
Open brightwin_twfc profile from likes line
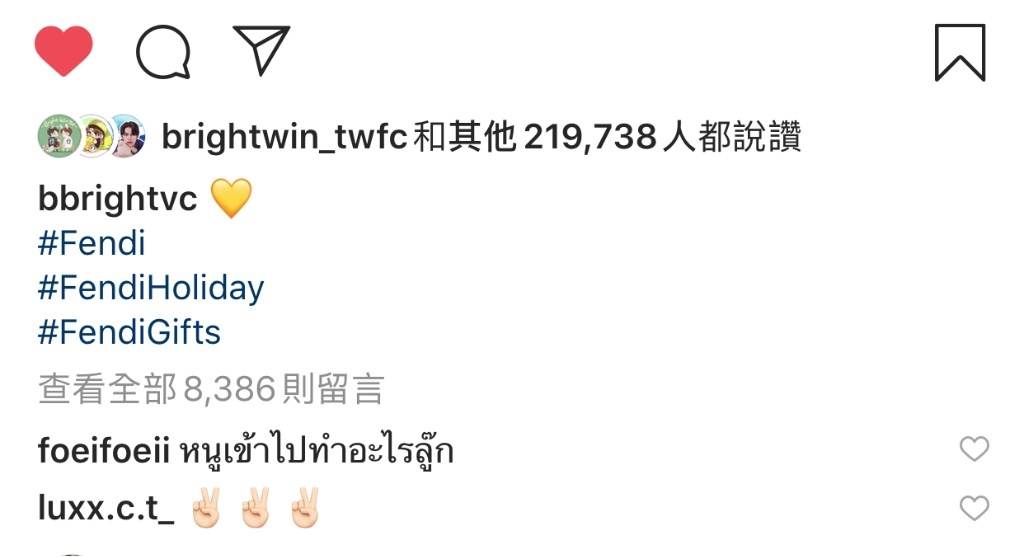284,137
